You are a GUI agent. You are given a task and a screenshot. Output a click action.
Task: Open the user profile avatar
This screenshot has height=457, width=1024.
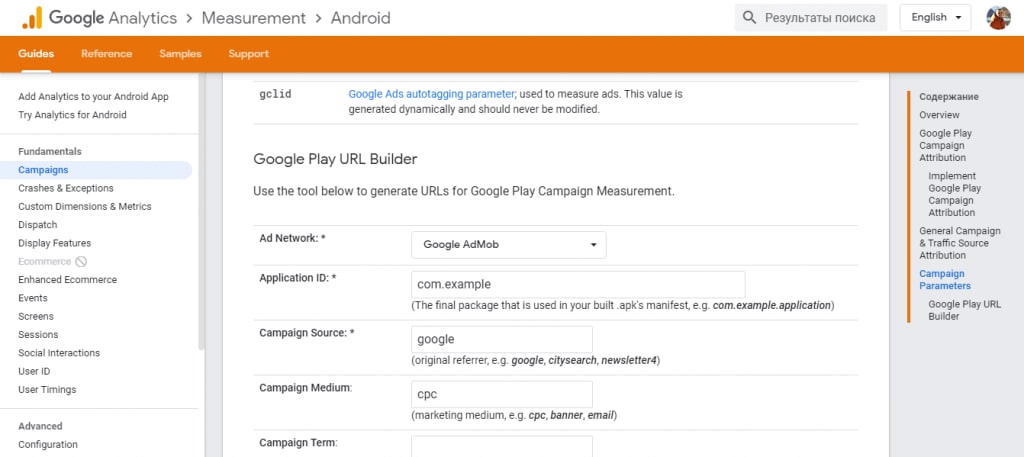point(999,18)
